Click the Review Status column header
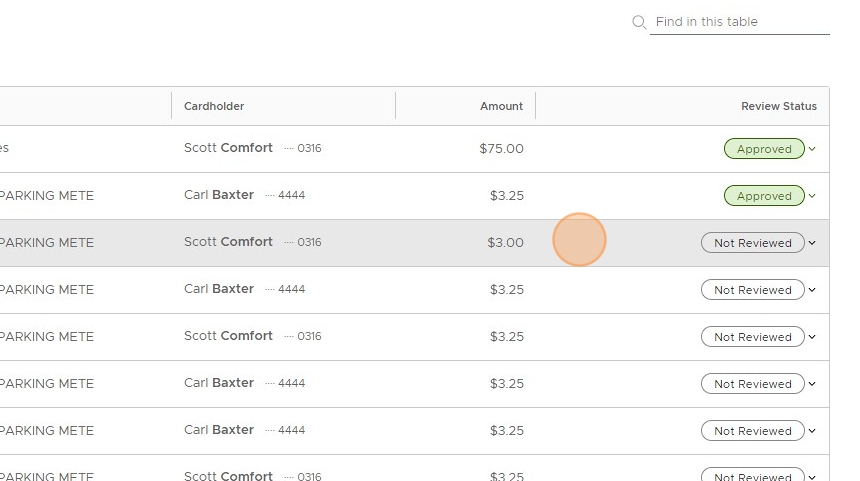 click(778, 106)
